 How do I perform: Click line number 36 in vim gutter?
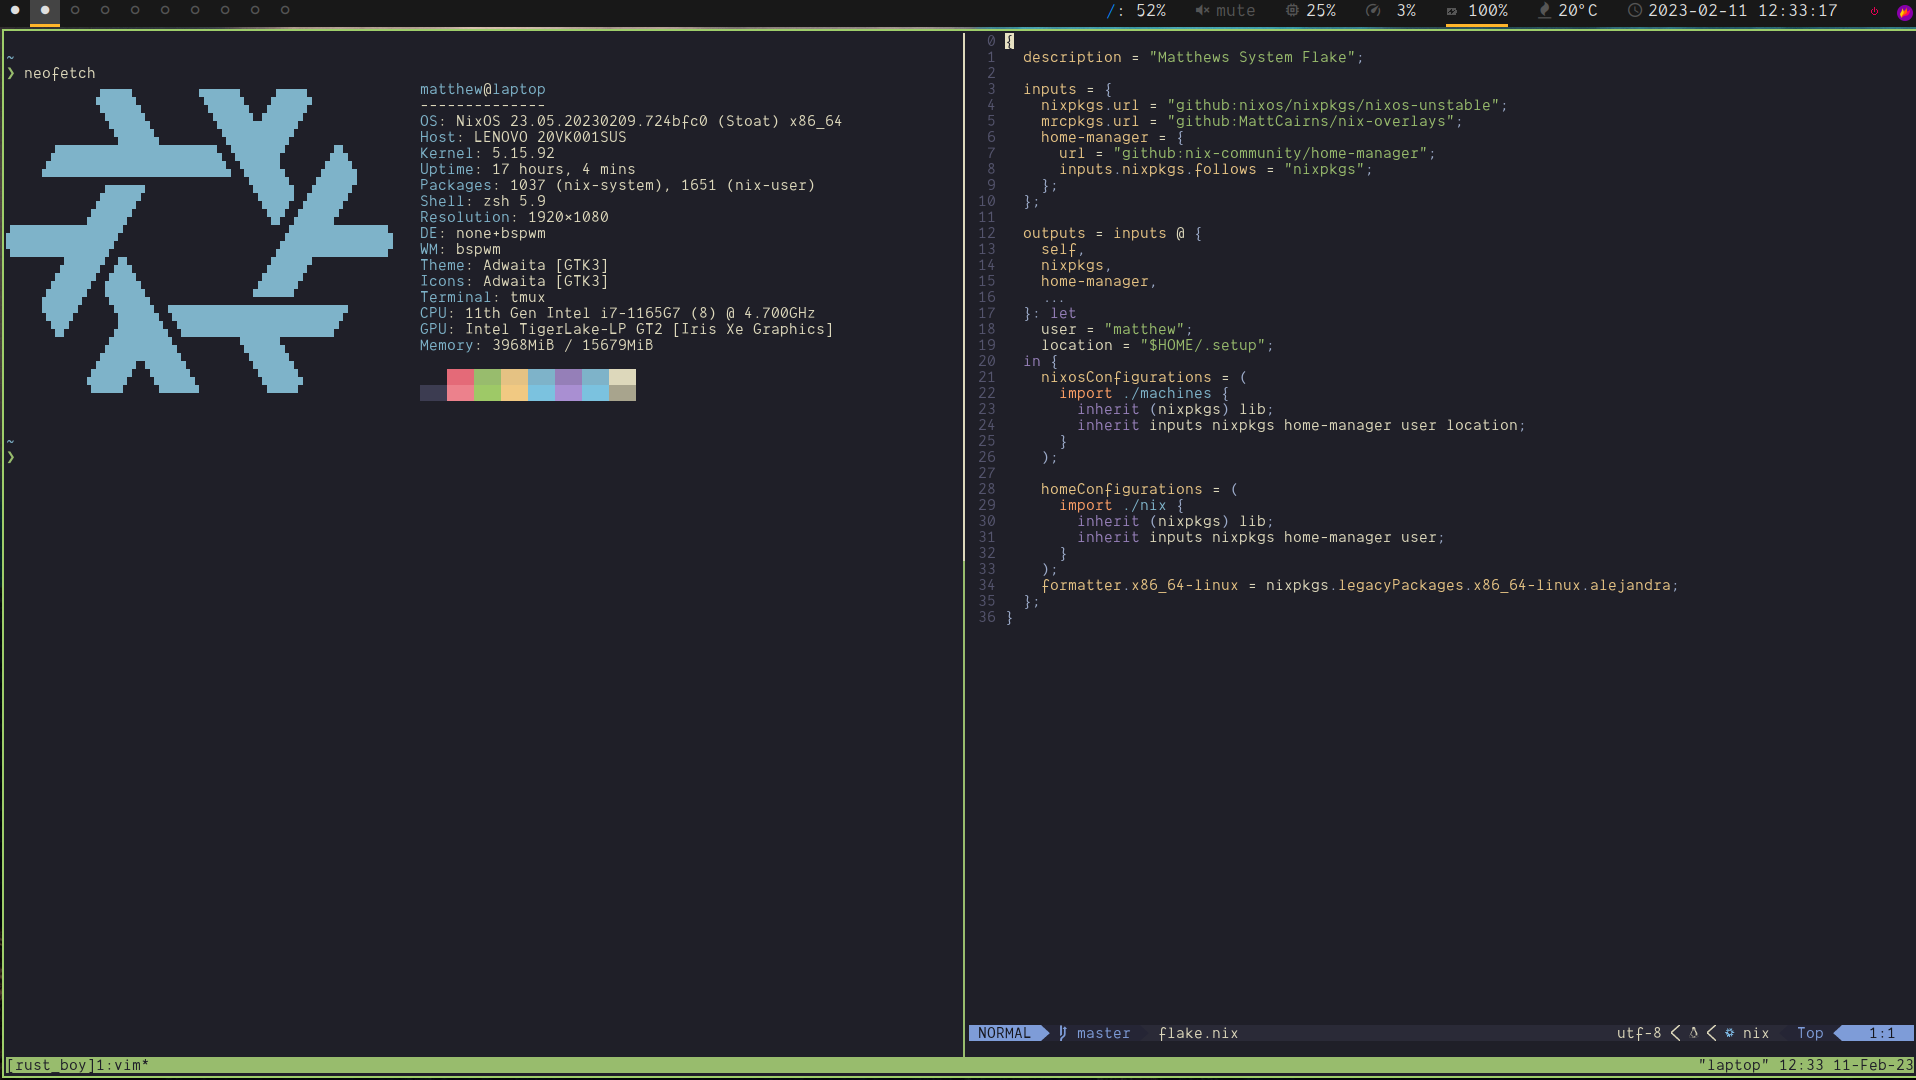(x=987, y=617)
